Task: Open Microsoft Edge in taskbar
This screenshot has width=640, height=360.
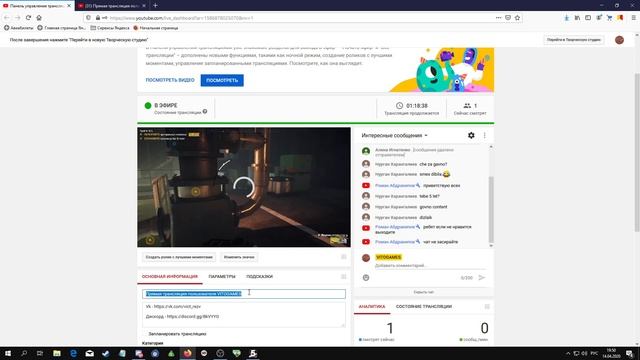Action: coord(73,353)
